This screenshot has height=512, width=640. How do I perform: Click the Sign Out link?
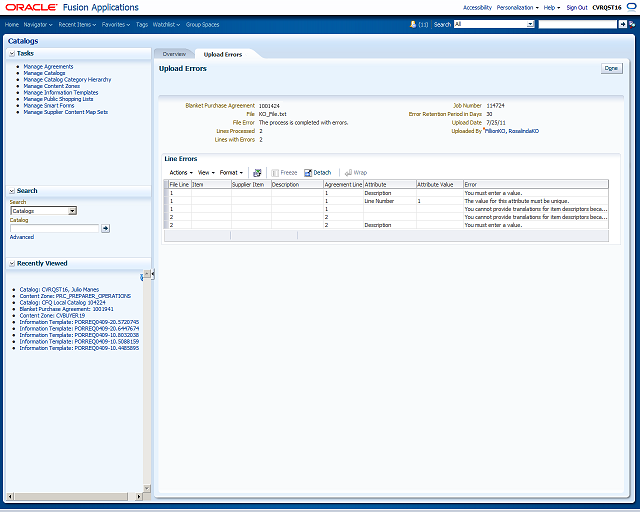(577, 7)
